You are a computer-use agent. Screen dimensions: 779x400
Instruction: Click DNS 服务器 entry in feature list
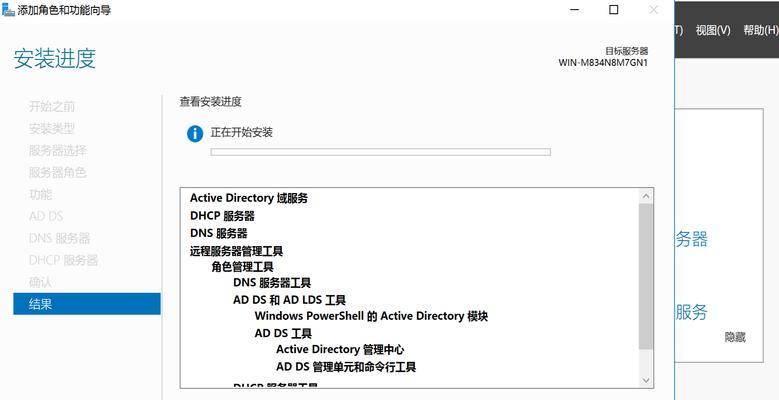219,233
